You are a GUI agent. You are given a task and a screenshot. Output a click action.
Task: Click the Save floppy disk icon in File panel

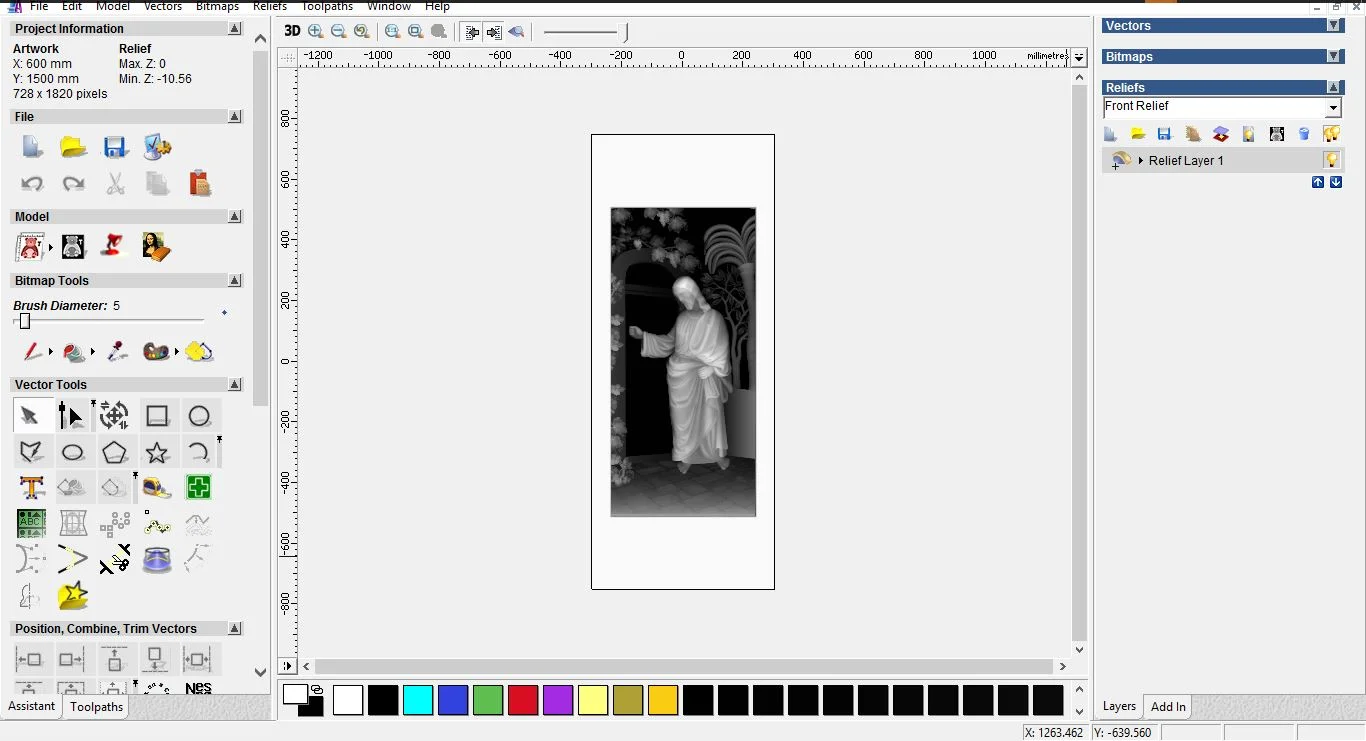115,148
